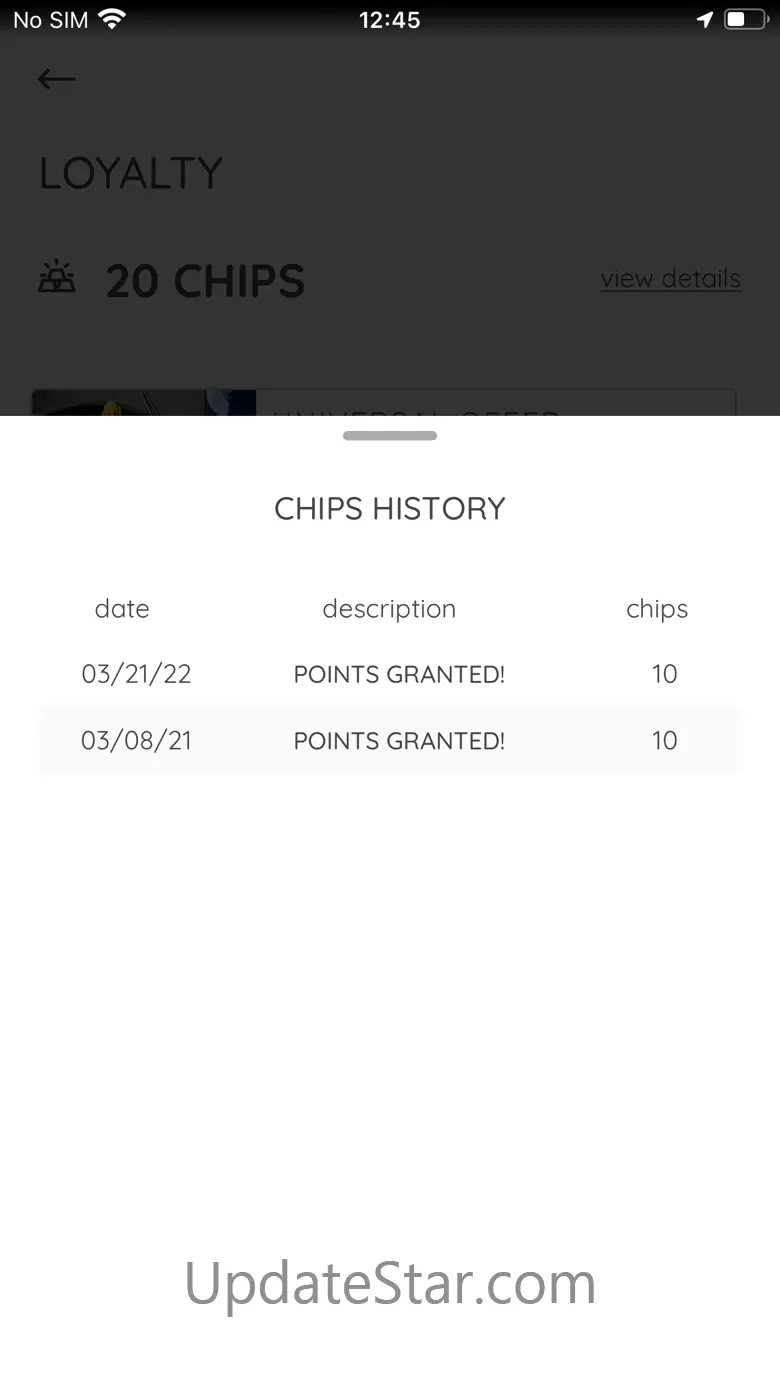Tap the 03/08/21 date entry

click(x=136, y=741)
